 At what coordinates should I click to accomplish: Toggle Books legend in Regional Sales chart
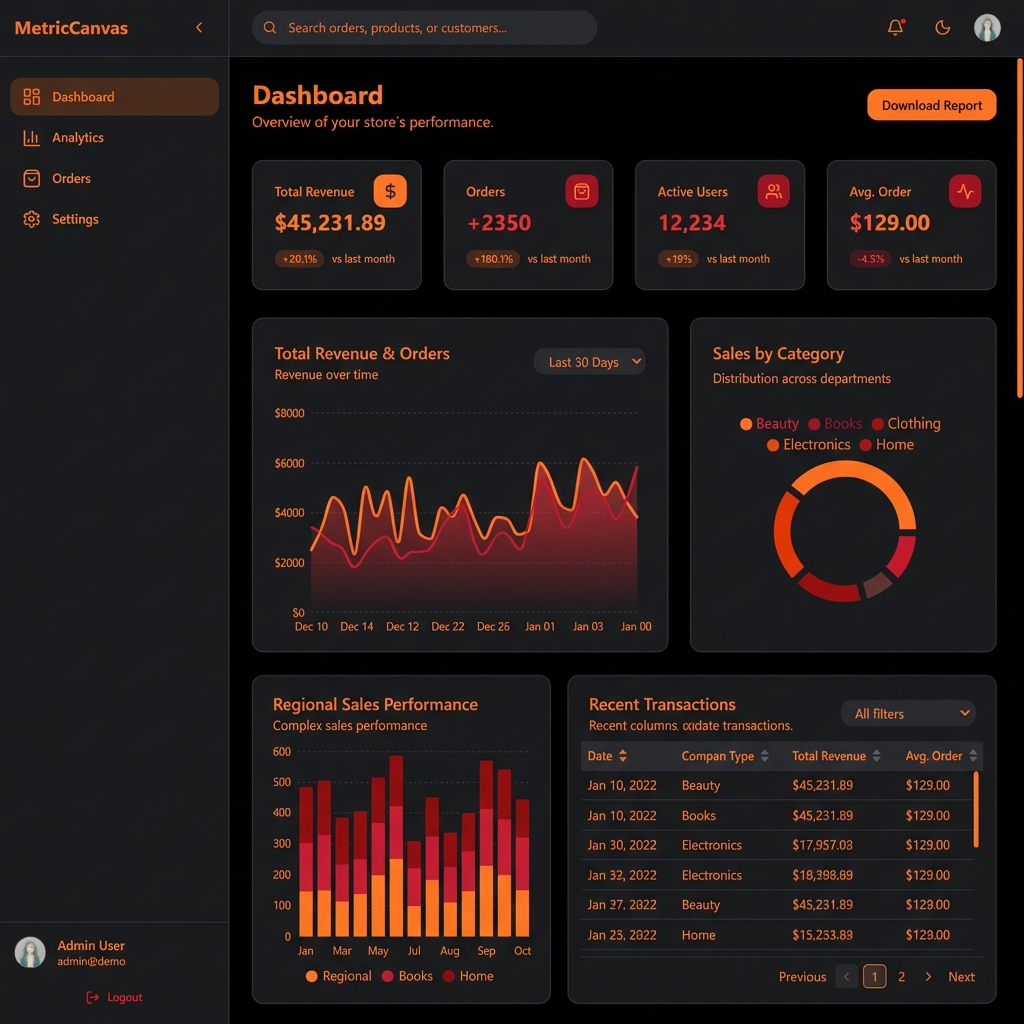(407, 976)
